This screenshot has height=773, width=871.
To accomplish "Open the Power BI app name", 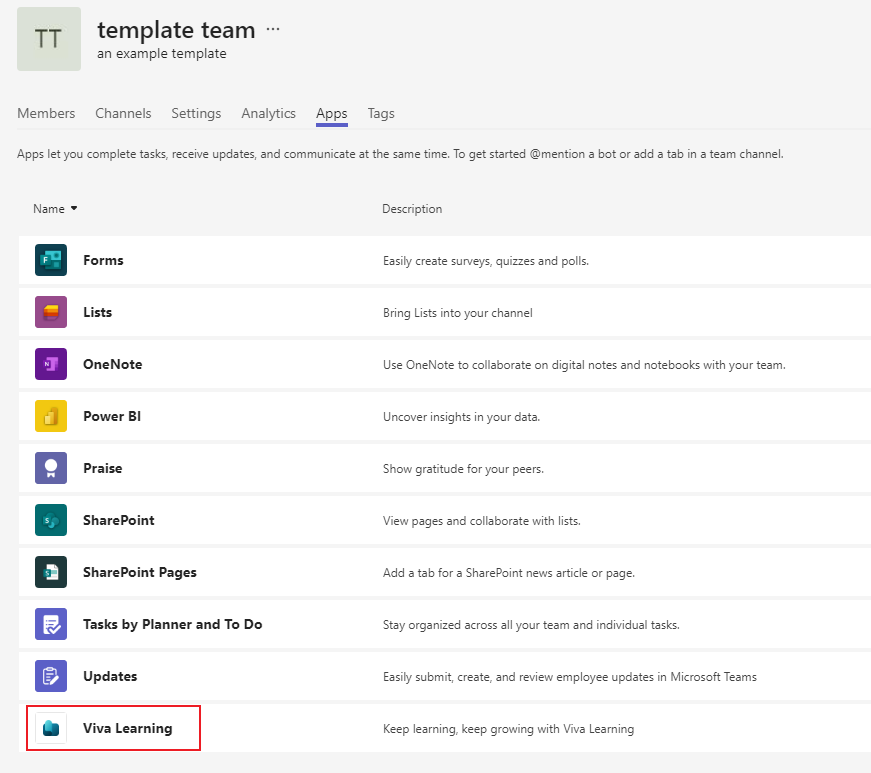I will (x=112, y=416).
